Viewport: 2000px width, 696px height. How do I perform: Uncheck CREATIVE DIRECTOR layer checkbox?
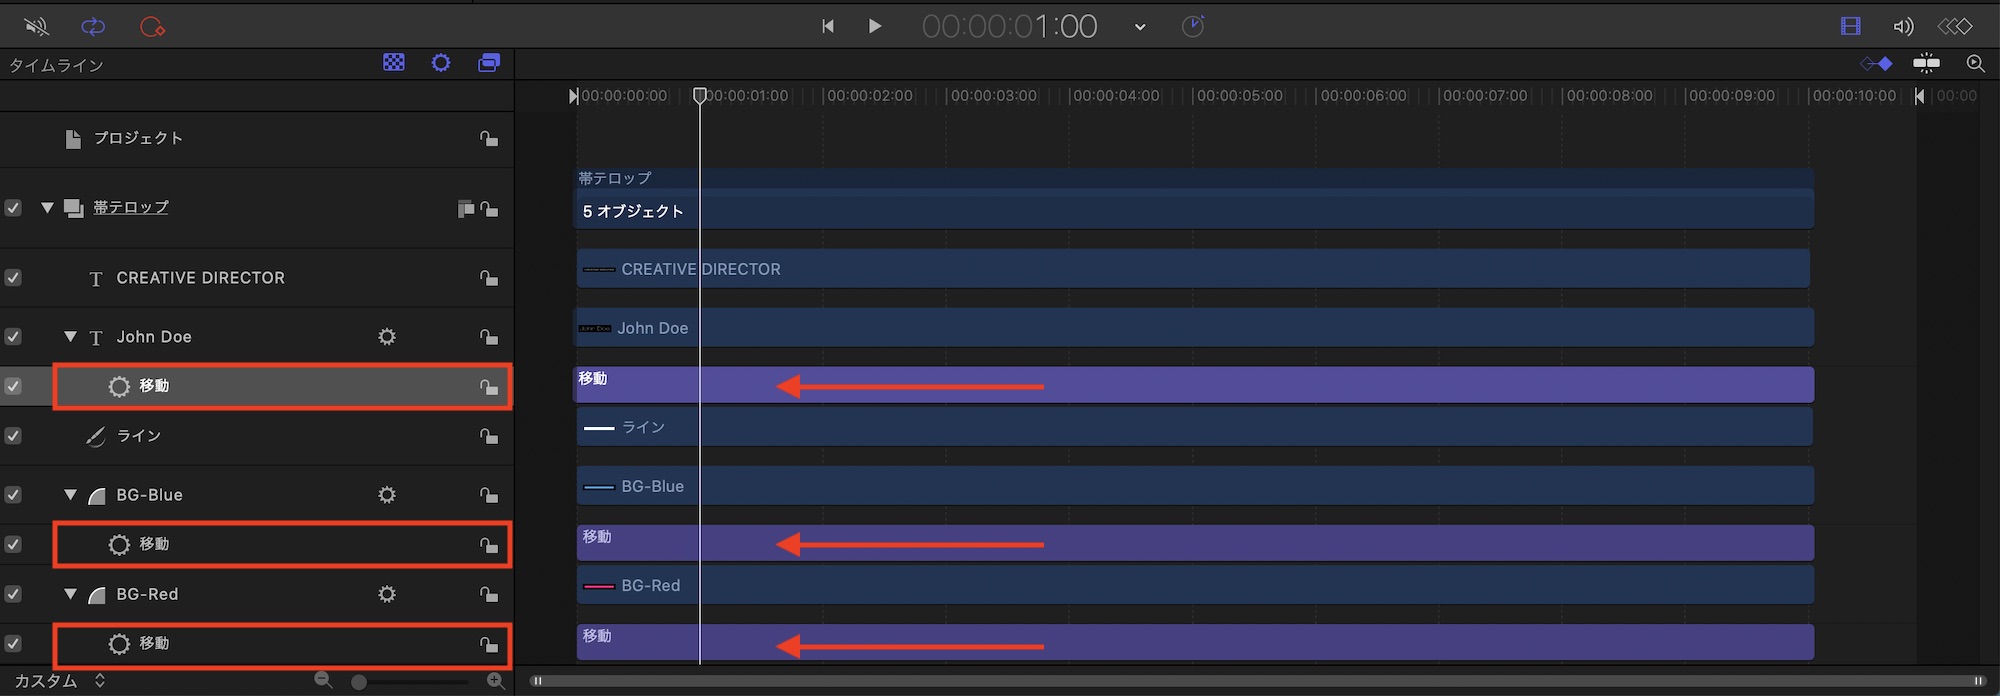[13, 278]
